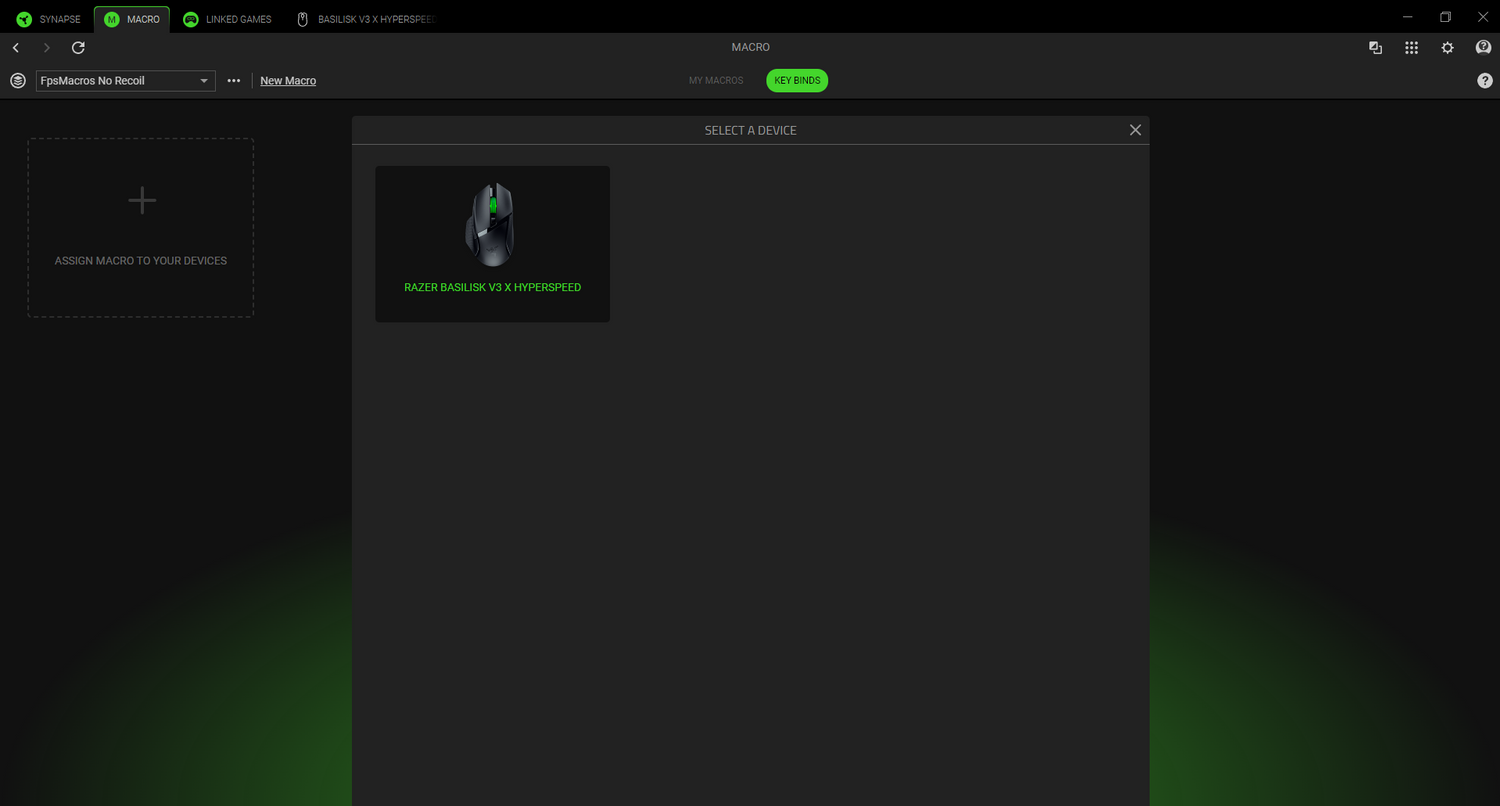
Task: Open the feedback icon at top right
Action: pos(1483,48)
